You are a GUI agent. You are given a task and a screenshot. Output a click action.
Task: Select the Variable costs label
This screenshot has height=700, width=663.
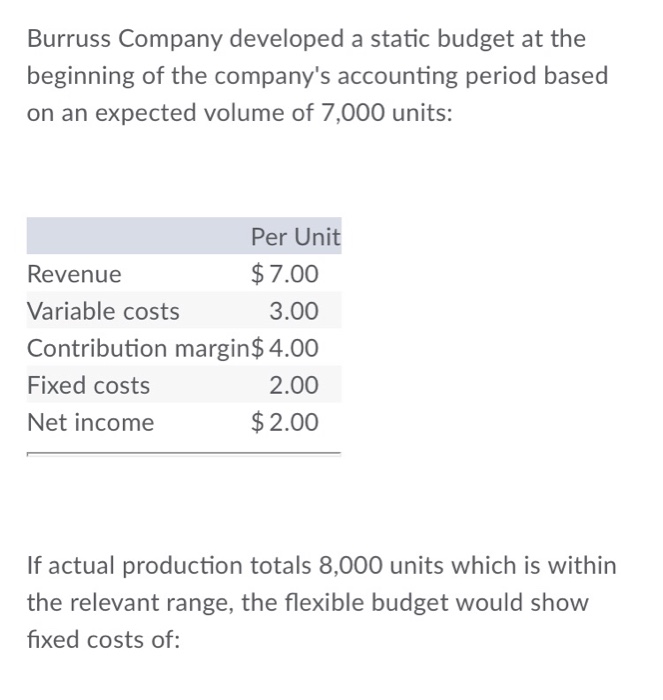(x=103, y=311)
